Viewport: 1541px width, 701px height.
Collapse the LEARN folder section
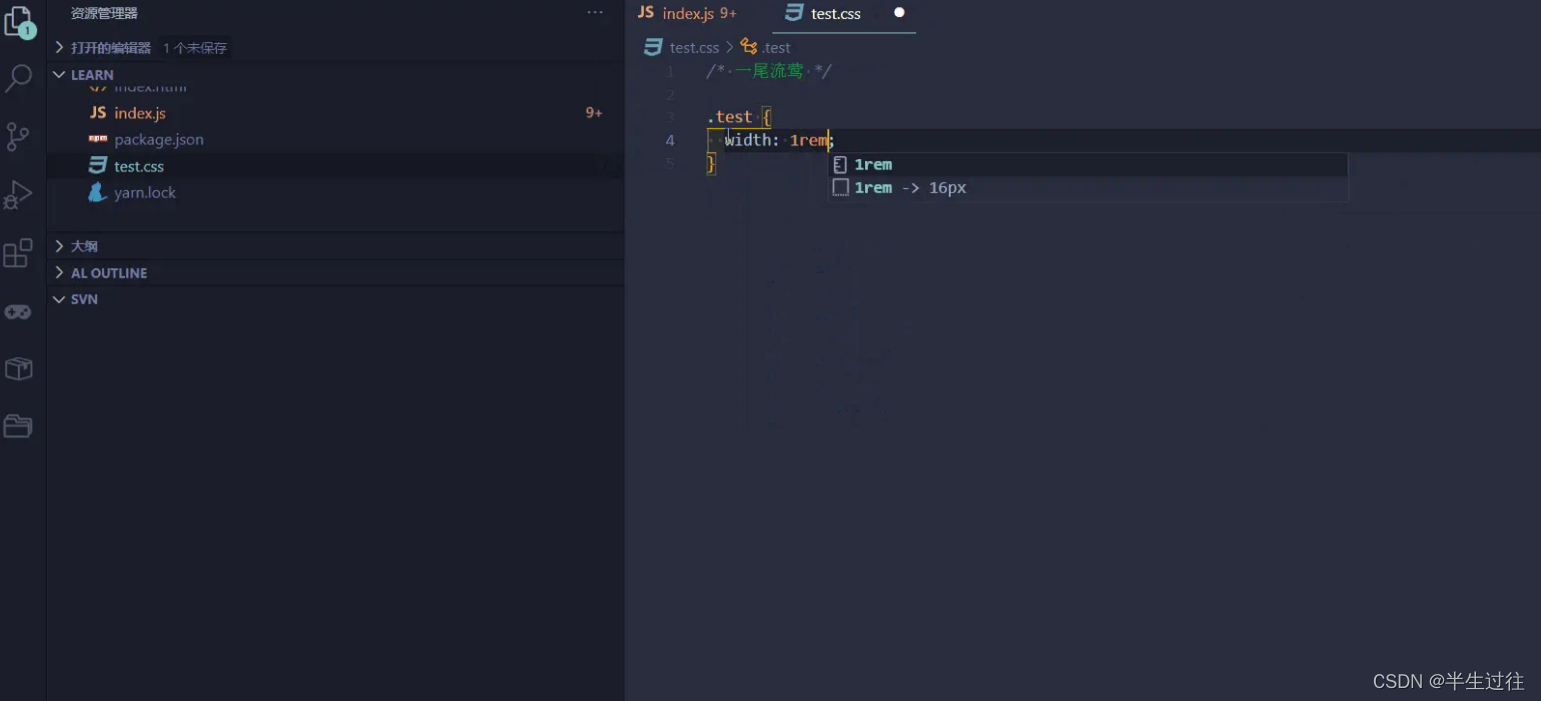tap(334, 74)
